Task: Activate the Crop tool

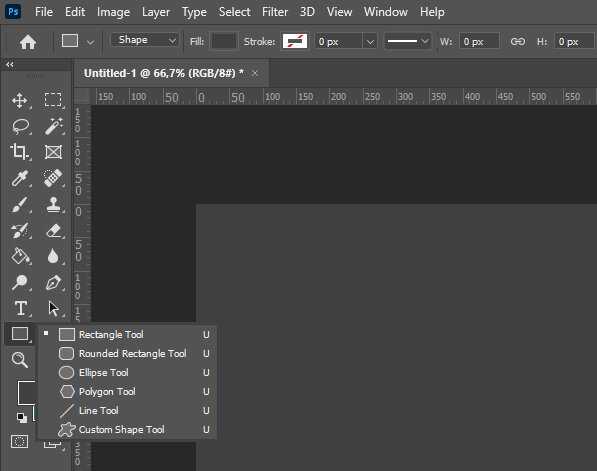Action: (x=19, y=152)
